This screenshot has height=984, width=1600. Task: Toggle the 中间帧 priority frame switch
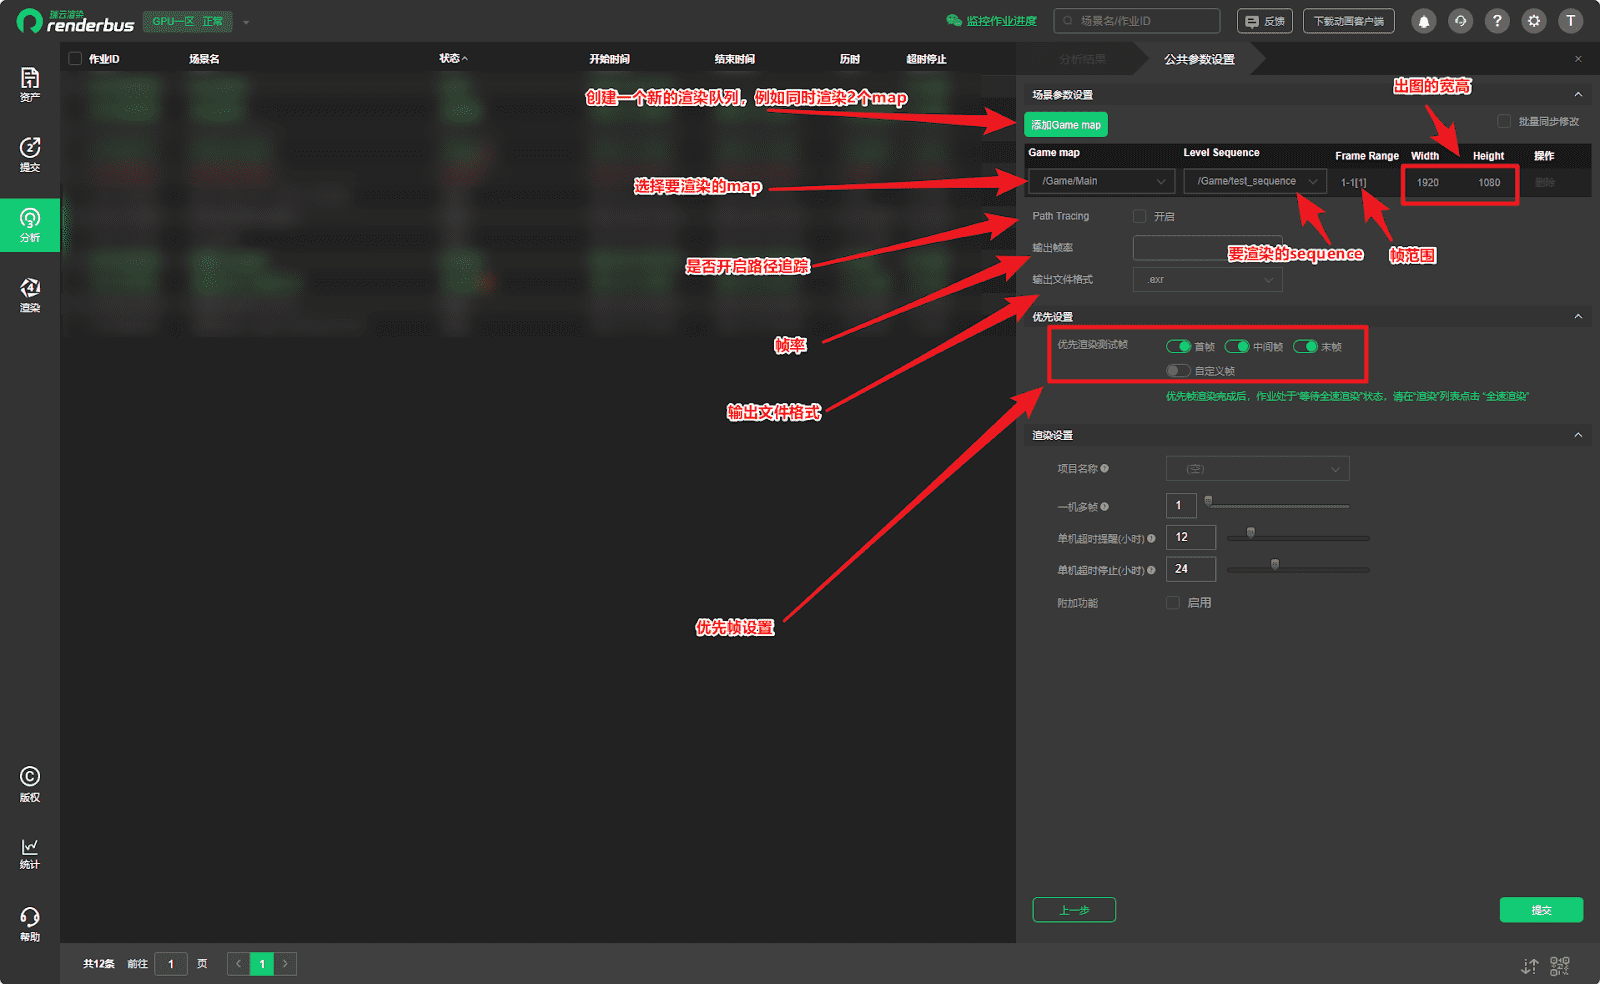1237,347
